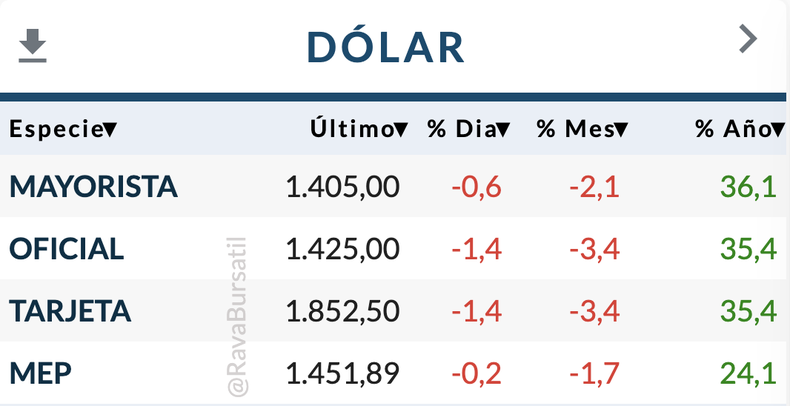Sort table by Especie column
The width and height of the screenshot is (790, 406).
coord(63,129)
